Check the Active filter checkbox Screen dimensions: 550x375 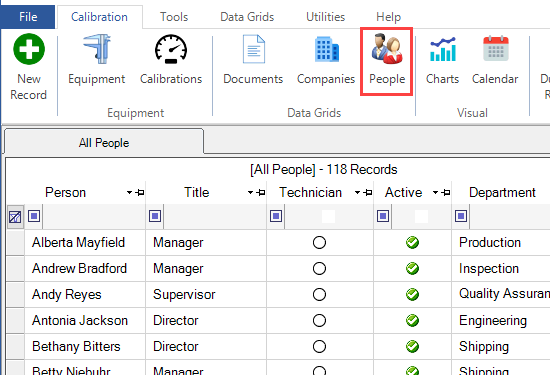421,216
